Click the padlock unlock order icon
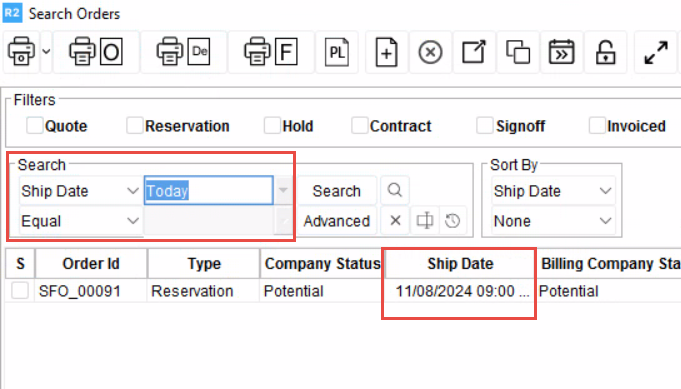Screen dimensions: 681x389 (605, 52)
